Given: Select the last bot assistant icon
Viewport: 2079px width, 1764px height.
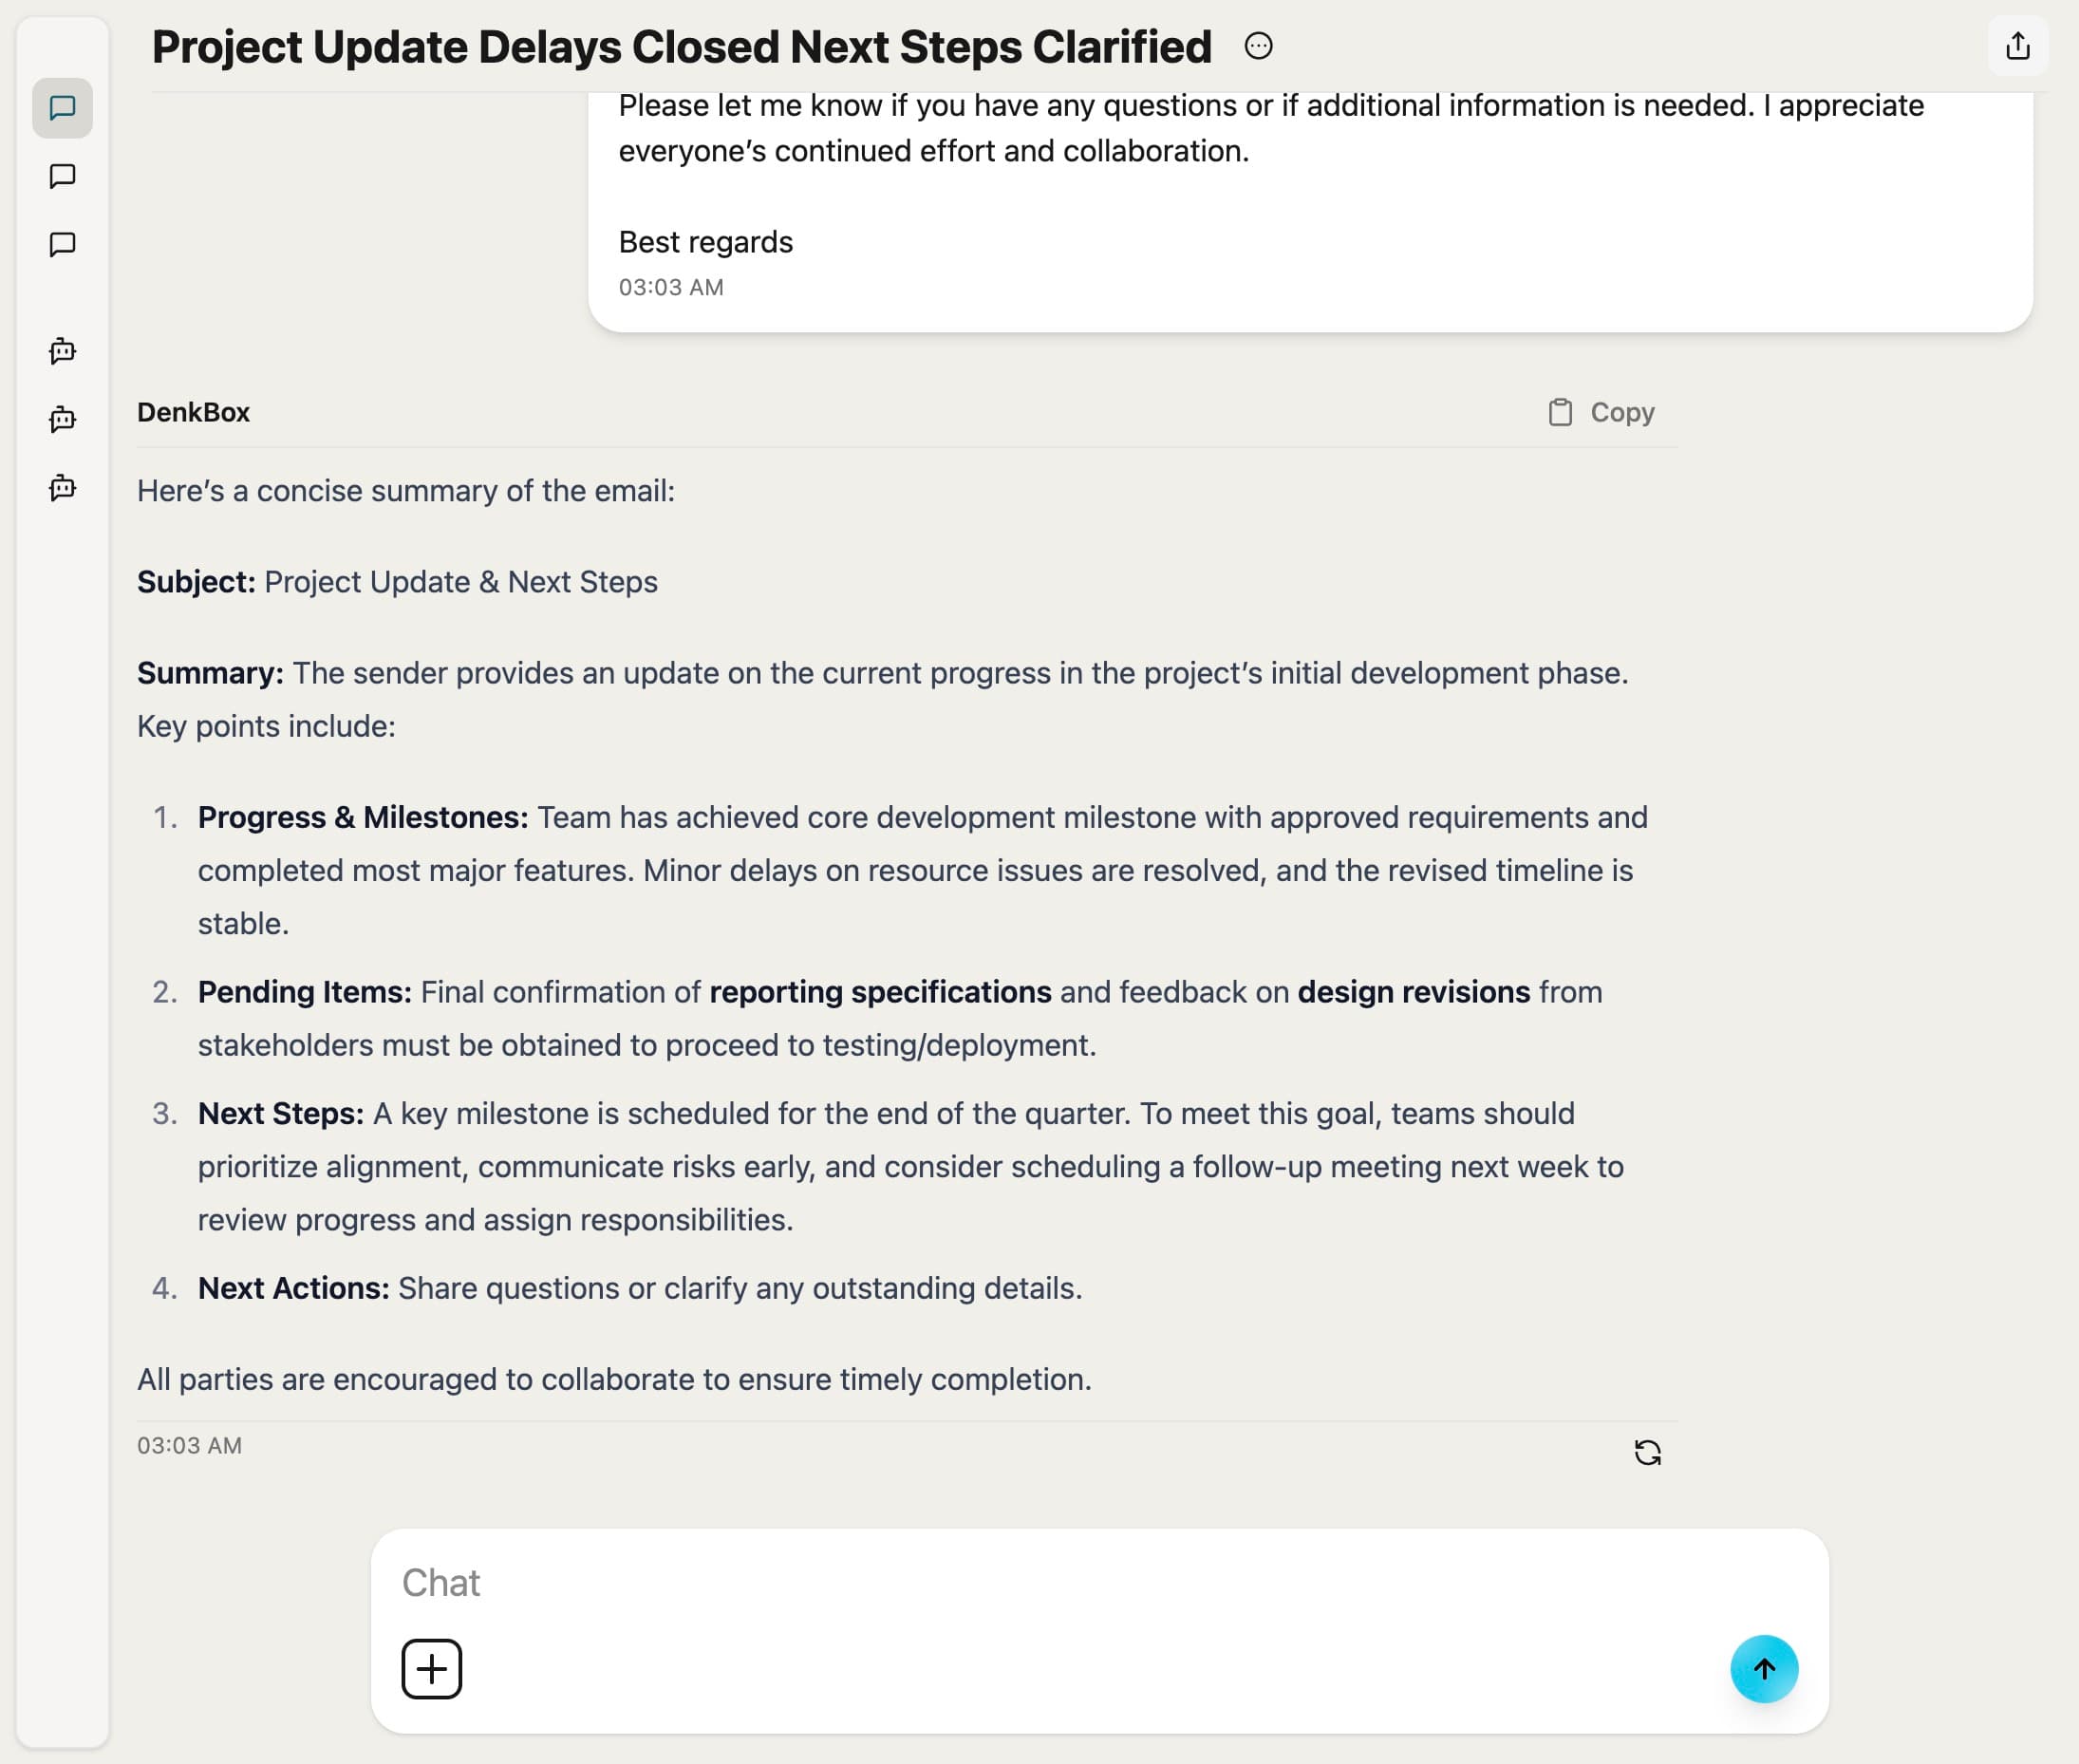Looking at the screenshot, I should pyautogui.click(x=62, y=488).
